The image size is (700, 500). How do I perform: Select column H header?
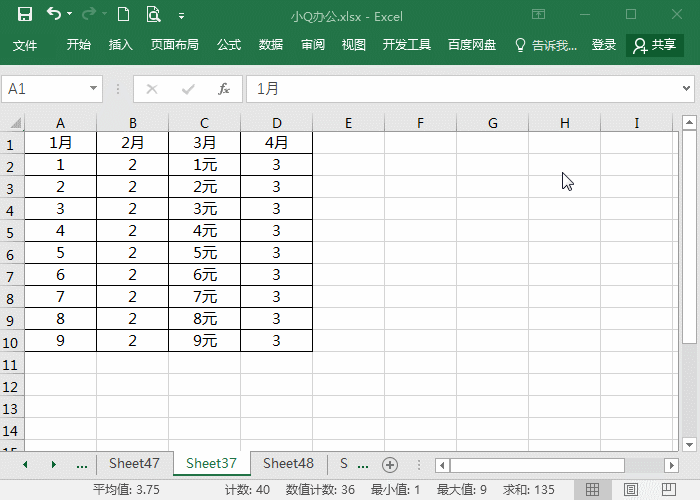tap(565, 123)
